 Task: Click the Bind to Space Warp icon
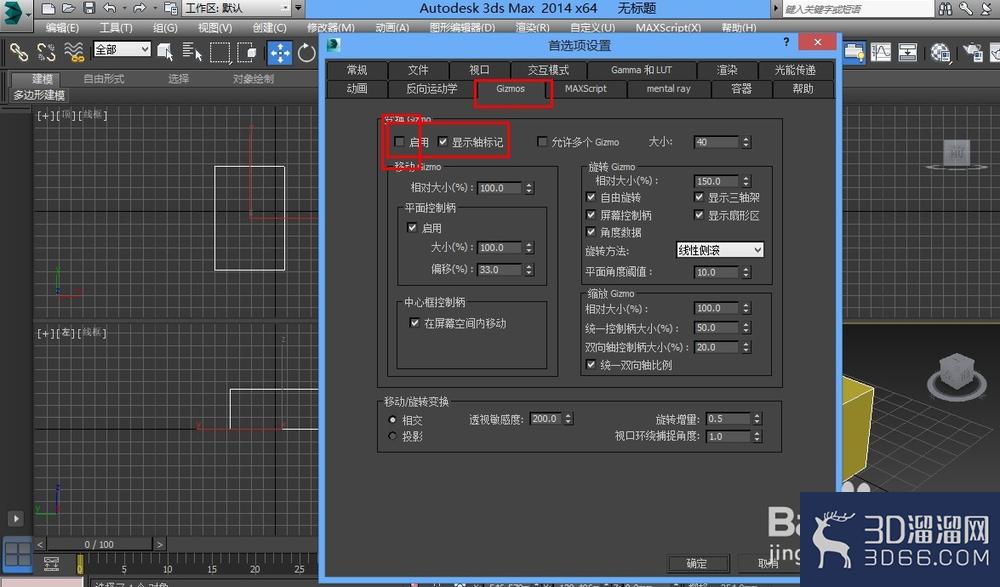[x=74, y=52]
